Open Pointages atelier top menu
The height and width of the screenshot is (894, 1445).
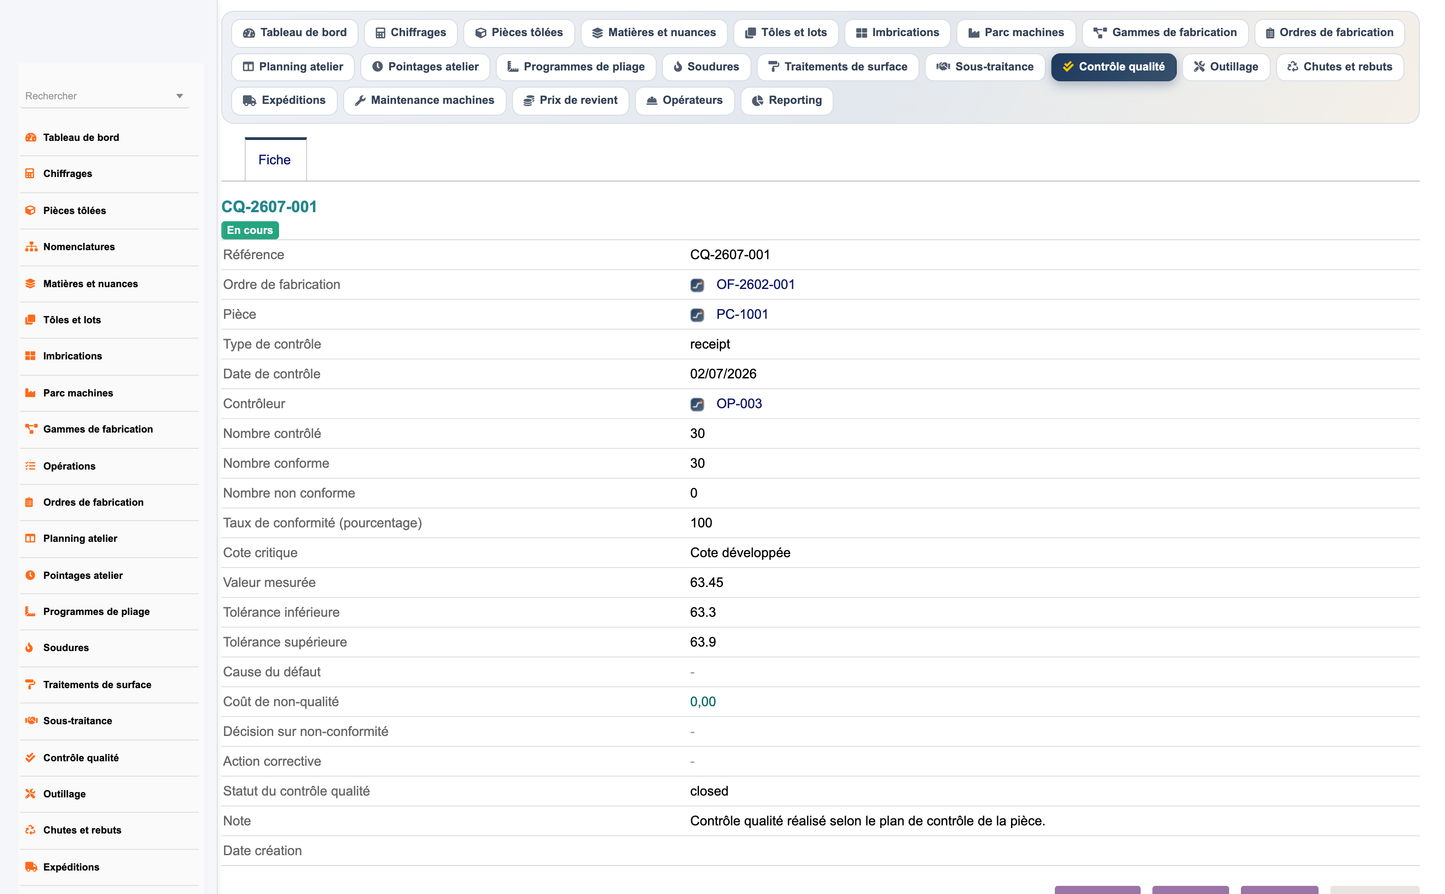pos(425,67)
